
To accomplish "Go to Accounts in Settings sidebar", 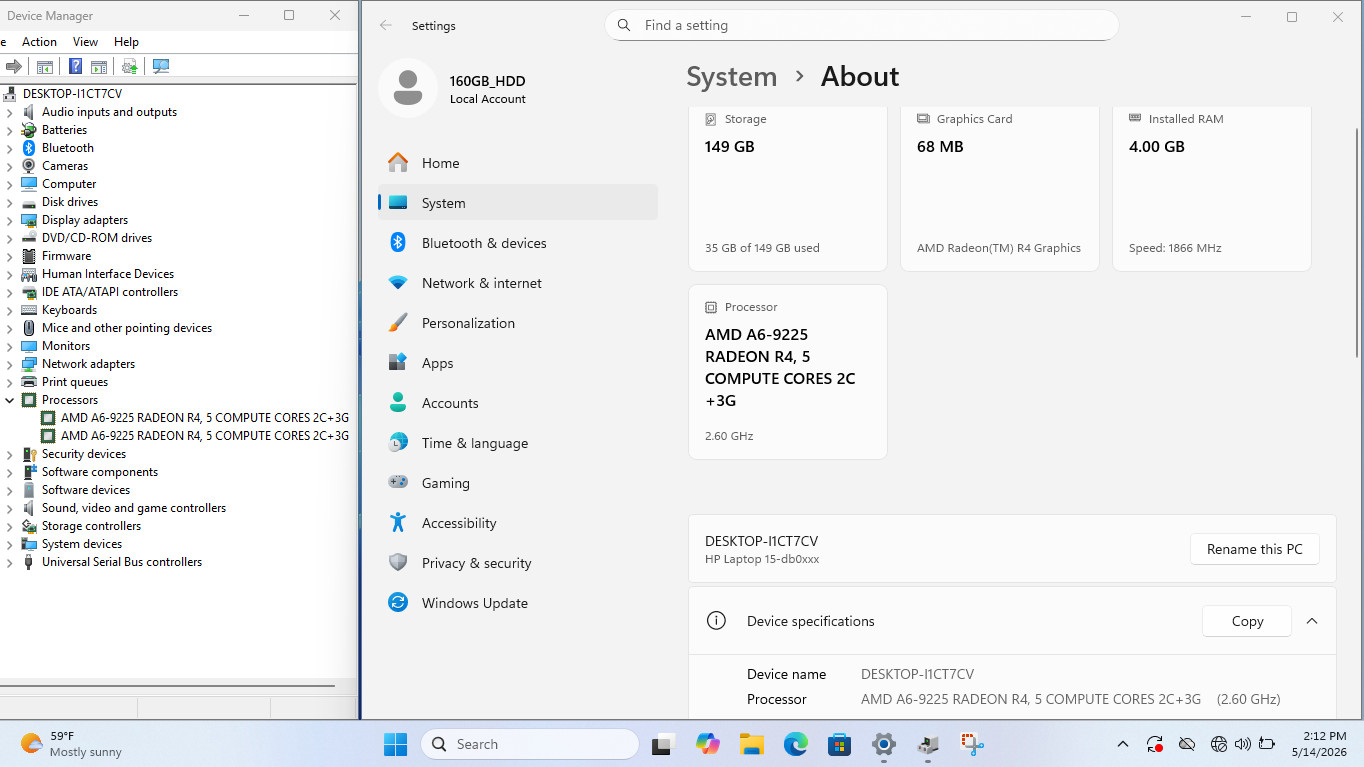I will pos(518,403).
